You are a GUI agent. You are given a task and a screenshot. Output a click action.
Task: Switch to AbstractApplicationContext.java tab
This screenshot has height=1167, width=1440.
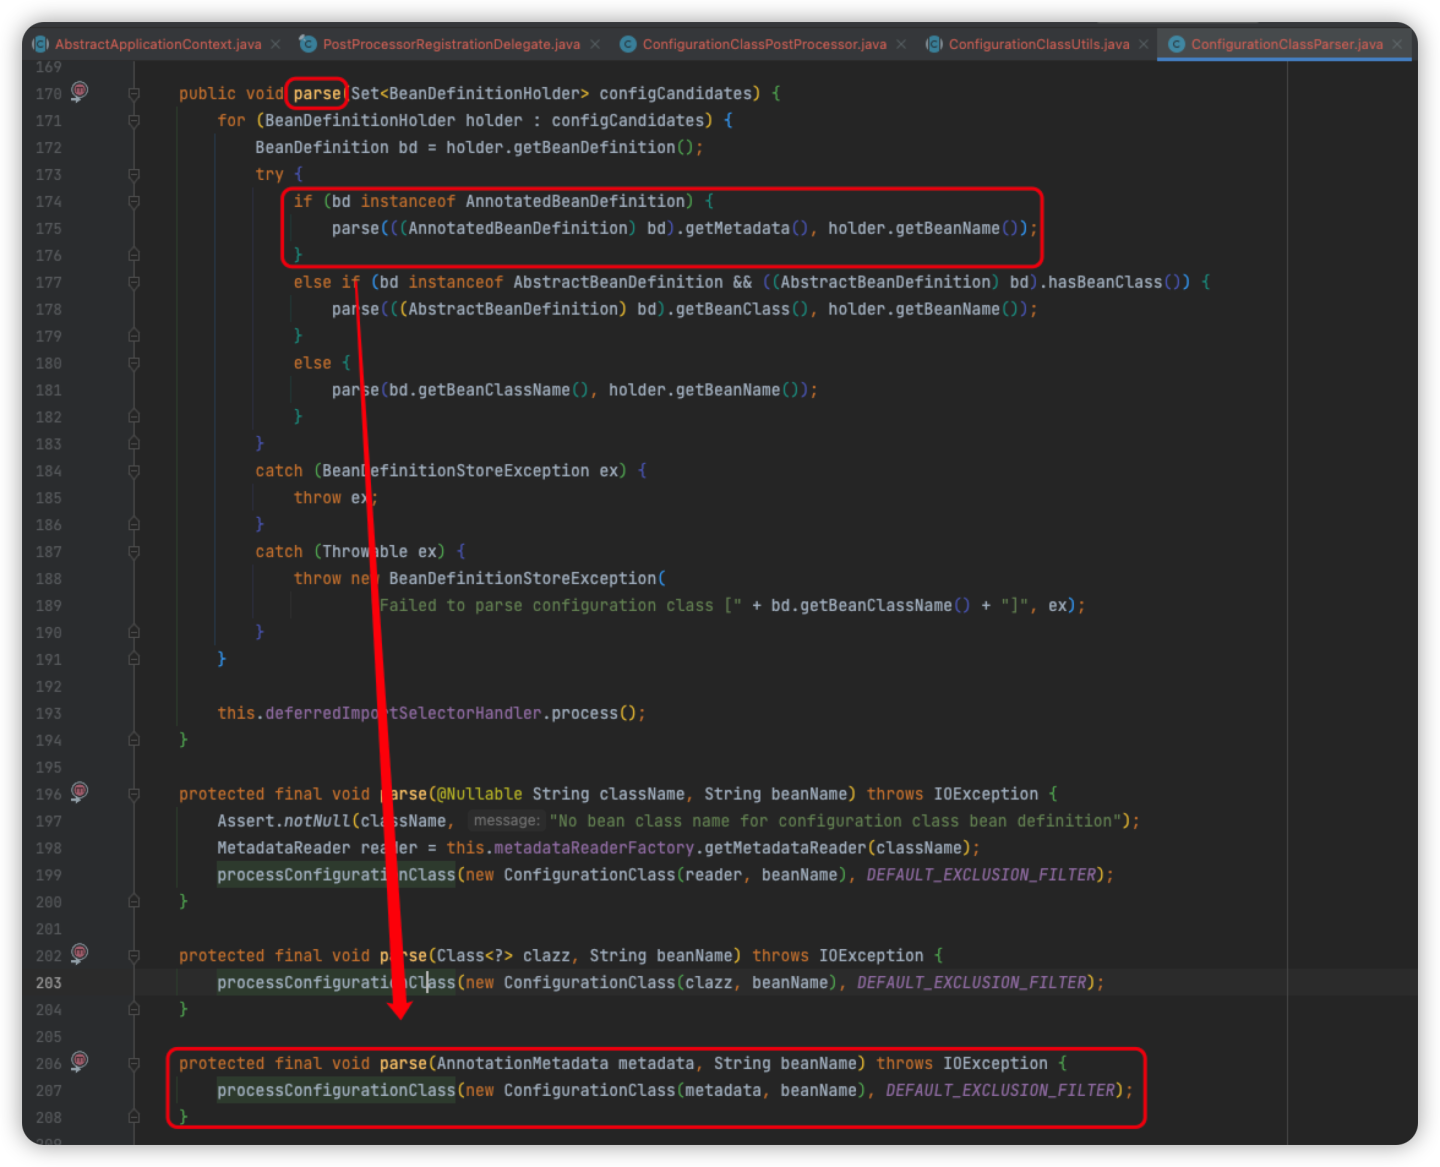[x=158, y=44]
